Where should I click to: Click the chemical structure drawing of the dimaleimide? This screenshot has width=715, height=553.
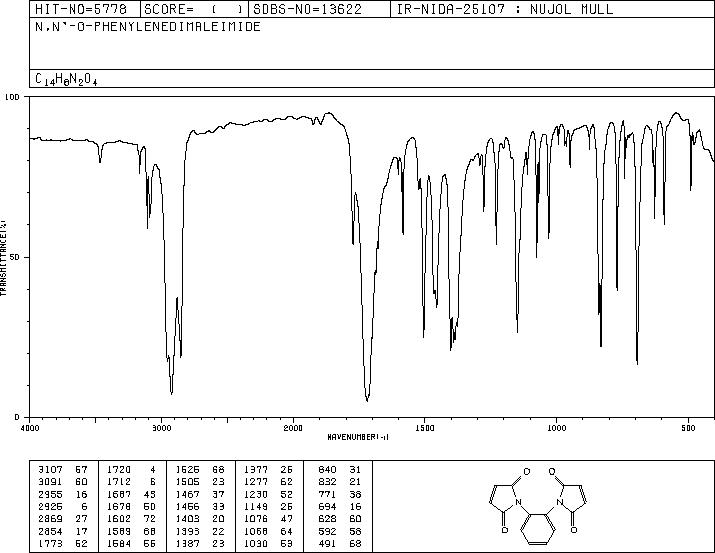538,506
